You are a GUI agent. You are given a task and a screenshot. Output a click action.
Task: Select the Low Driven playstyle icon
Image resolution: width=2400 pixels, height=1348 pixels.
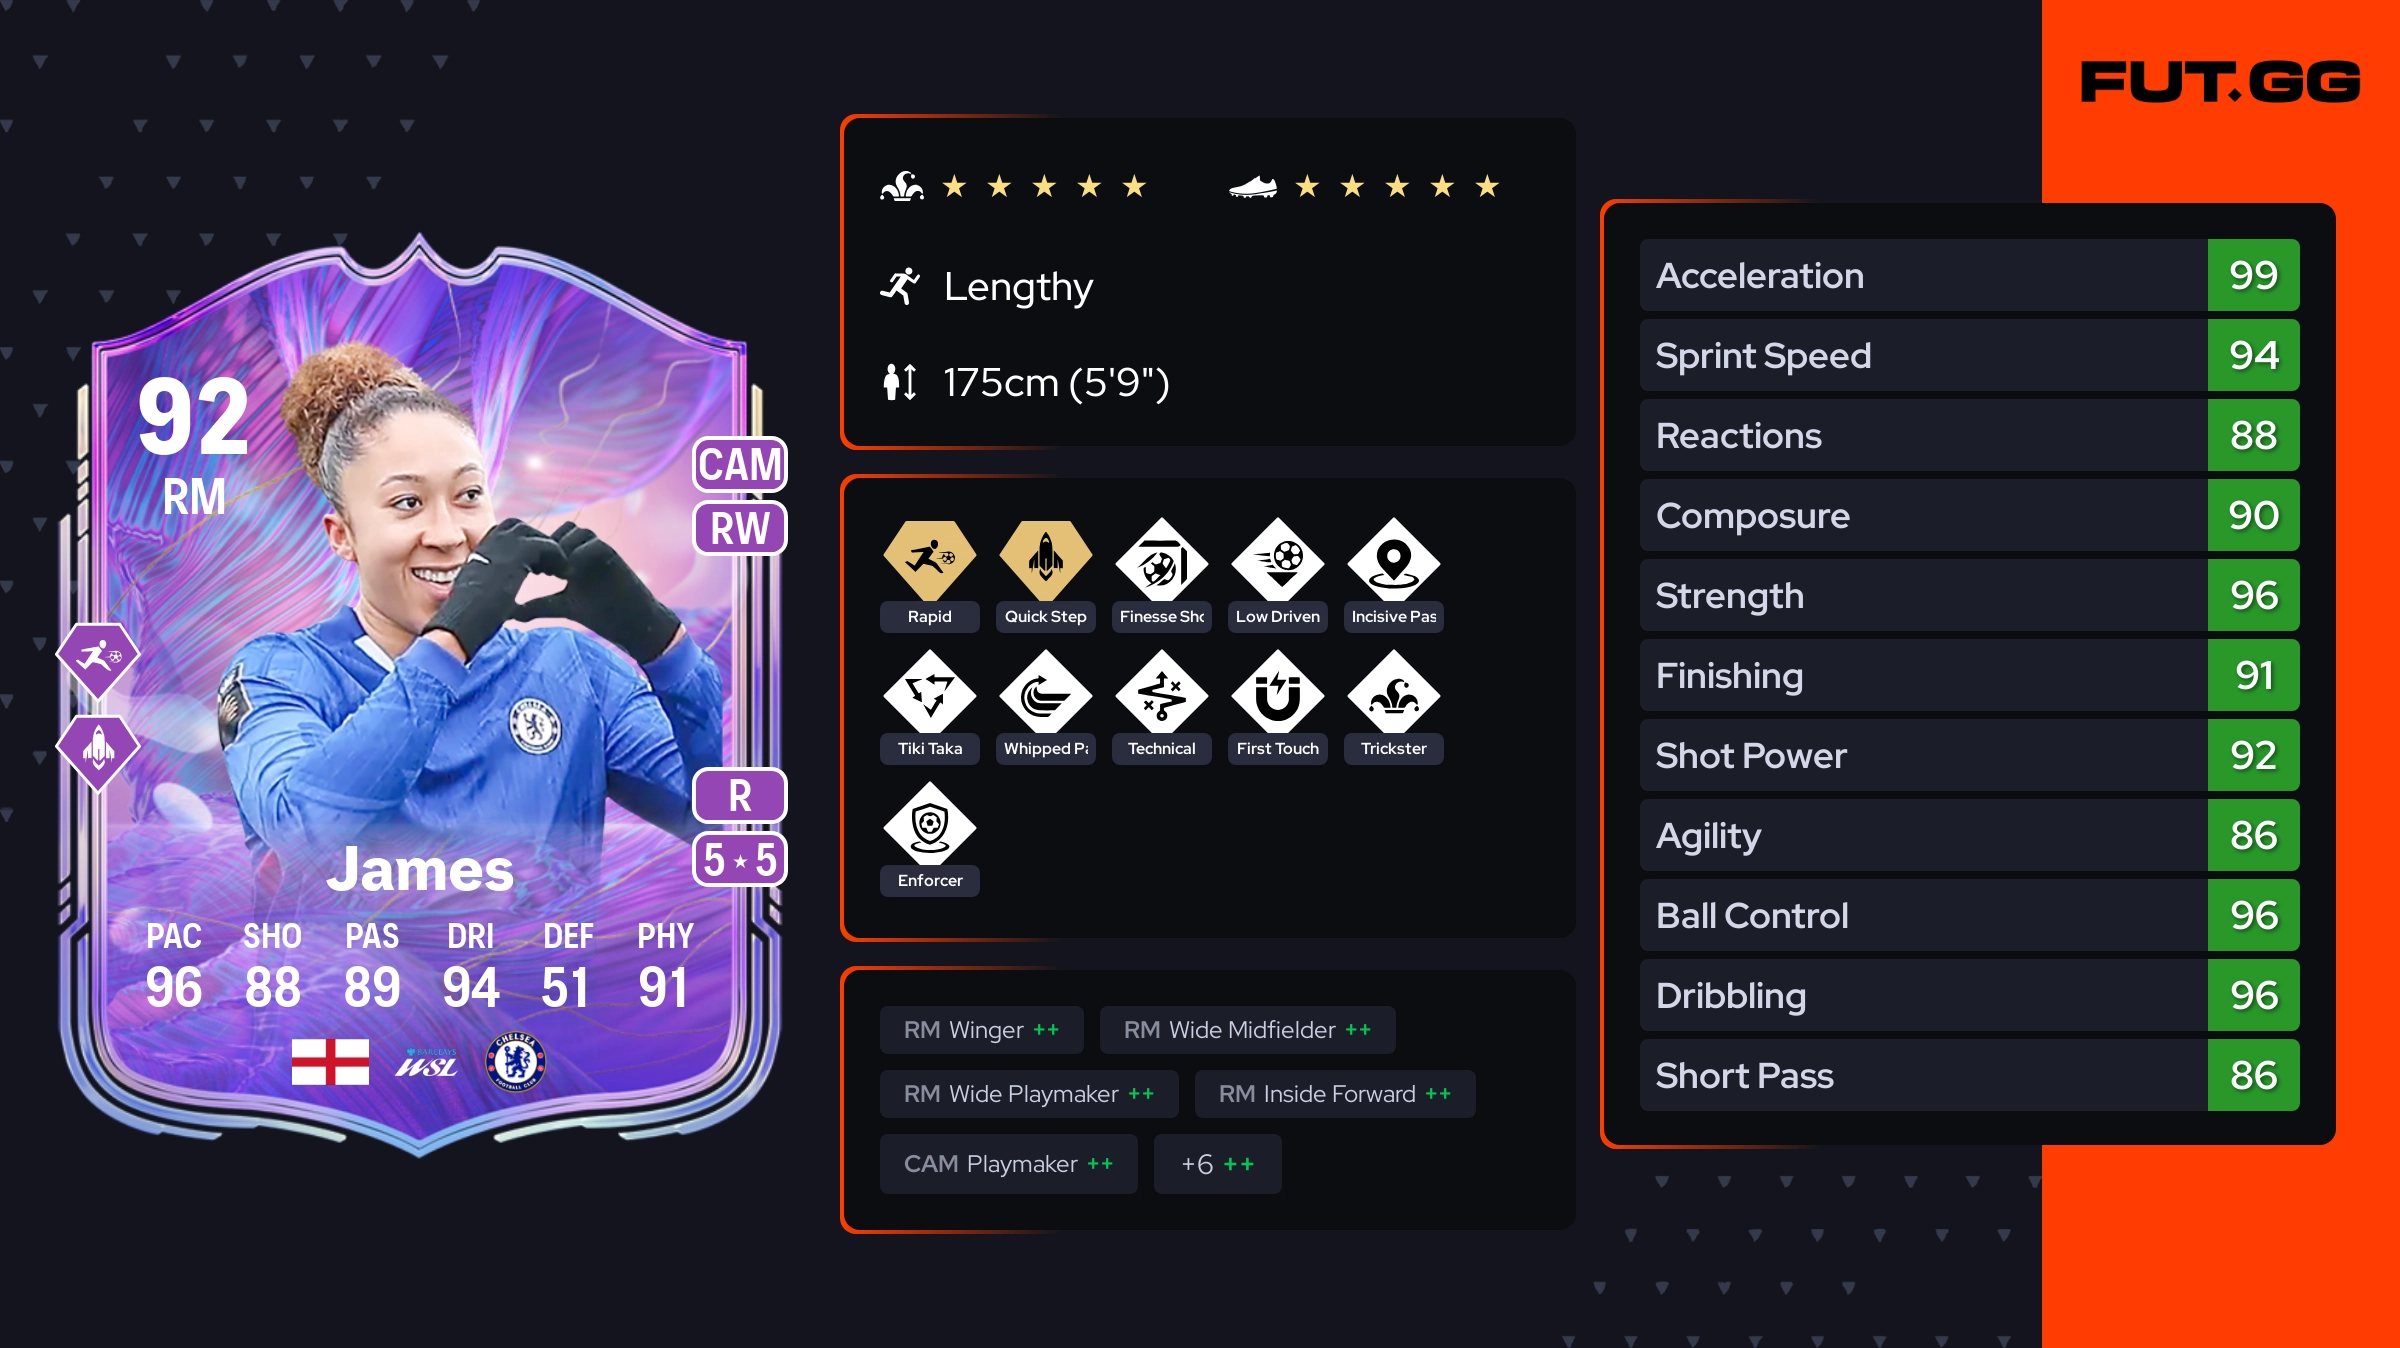click(1277, 559)
